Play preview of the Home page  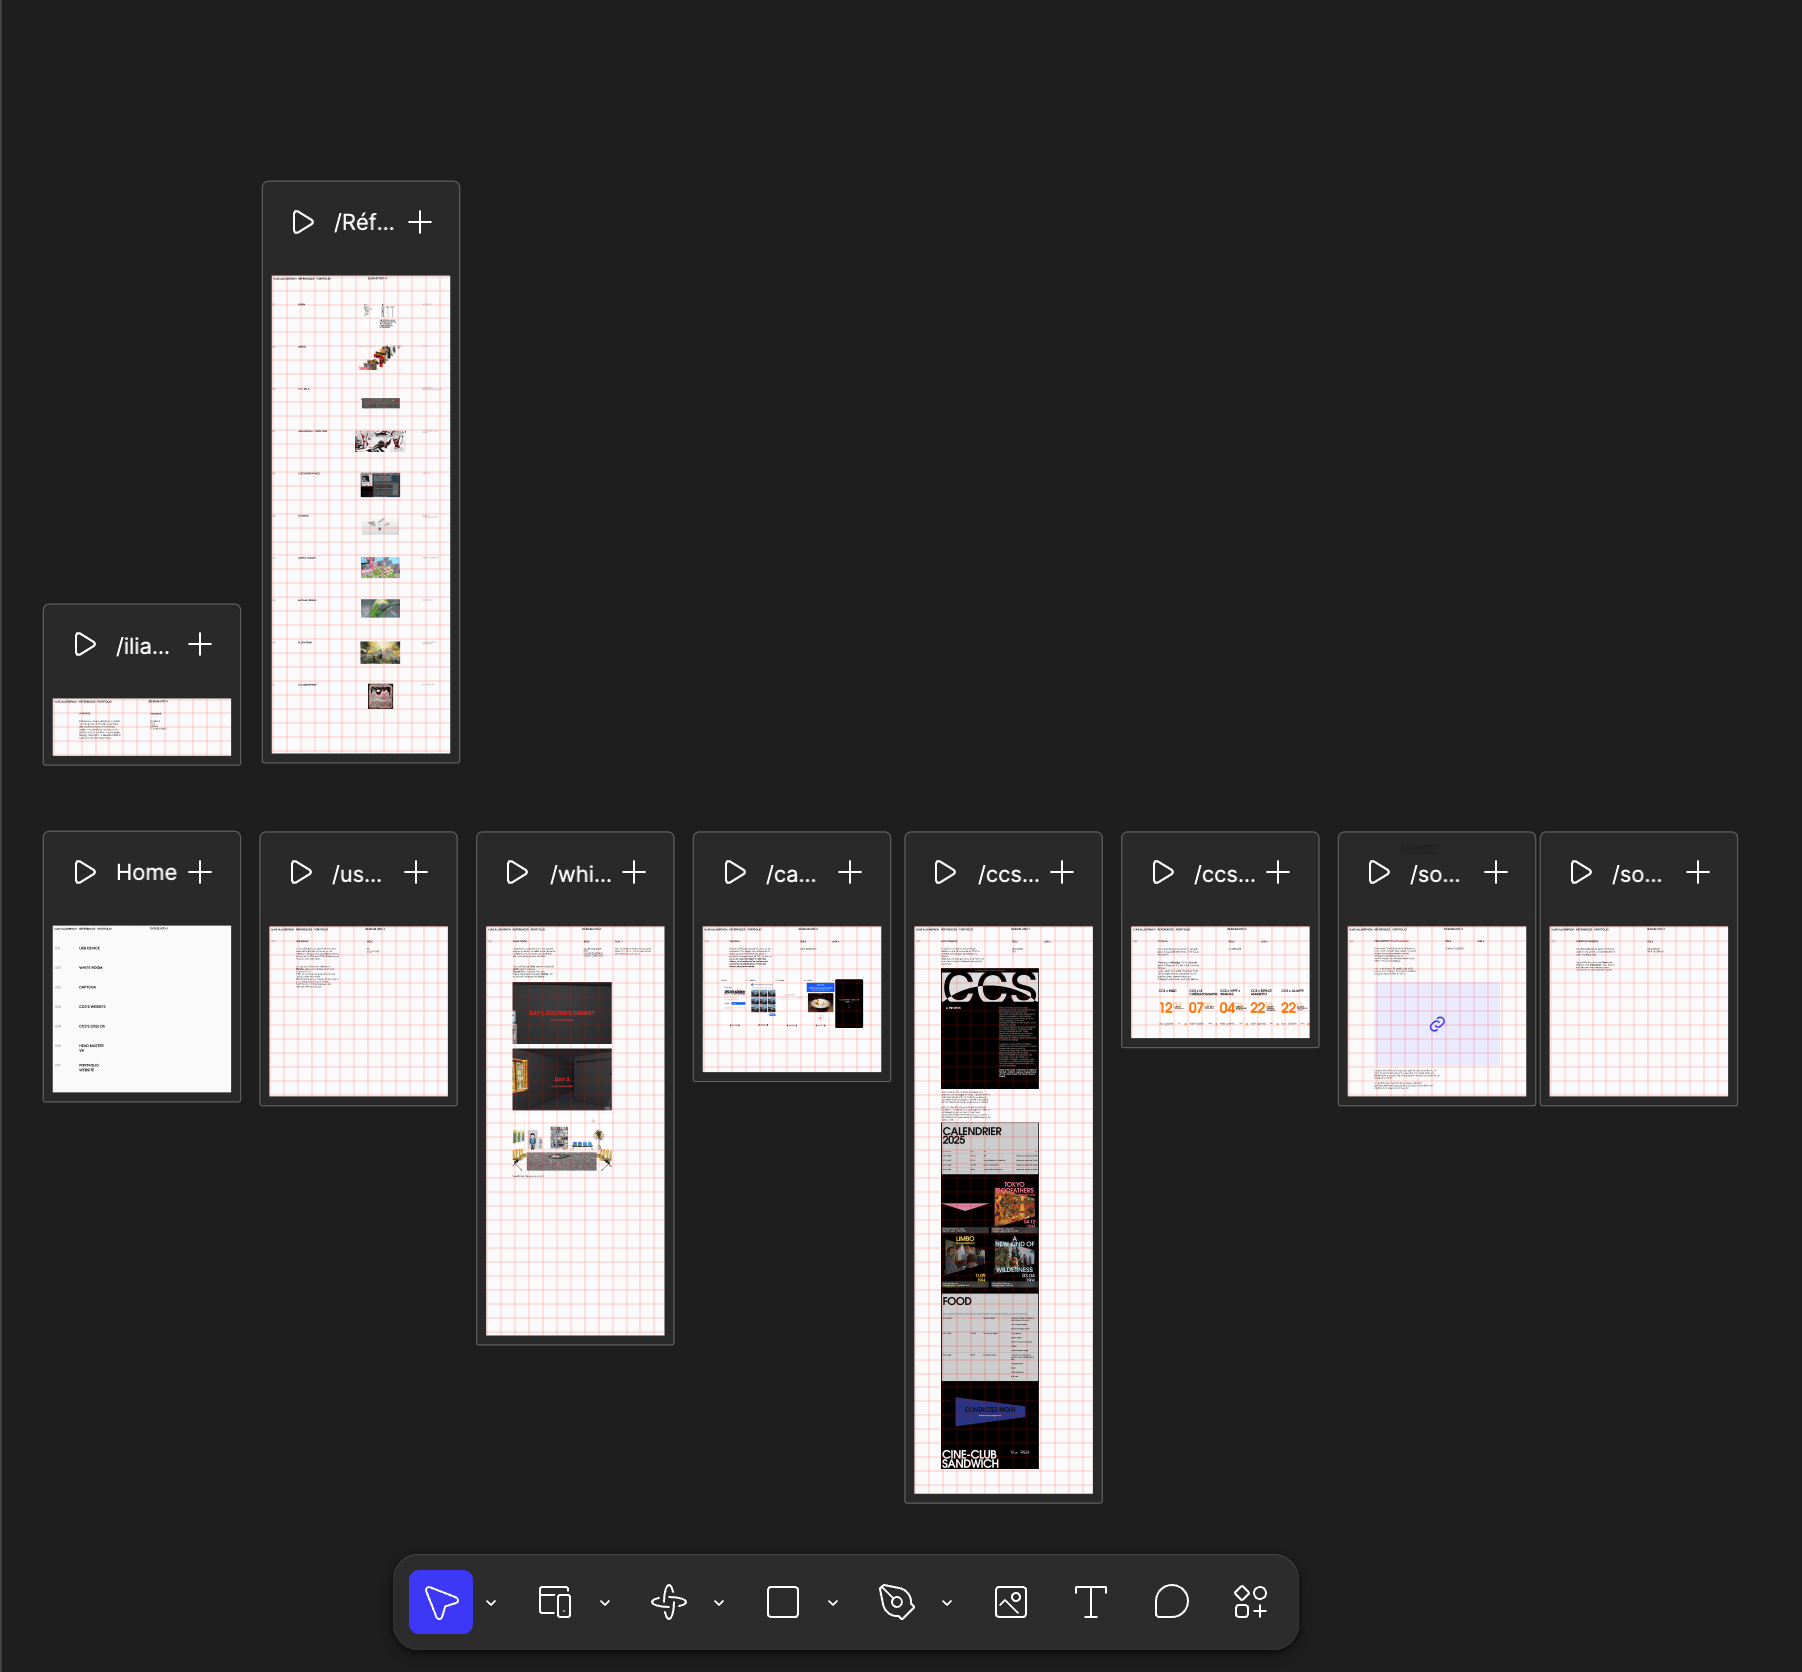[x=85, y=872]
